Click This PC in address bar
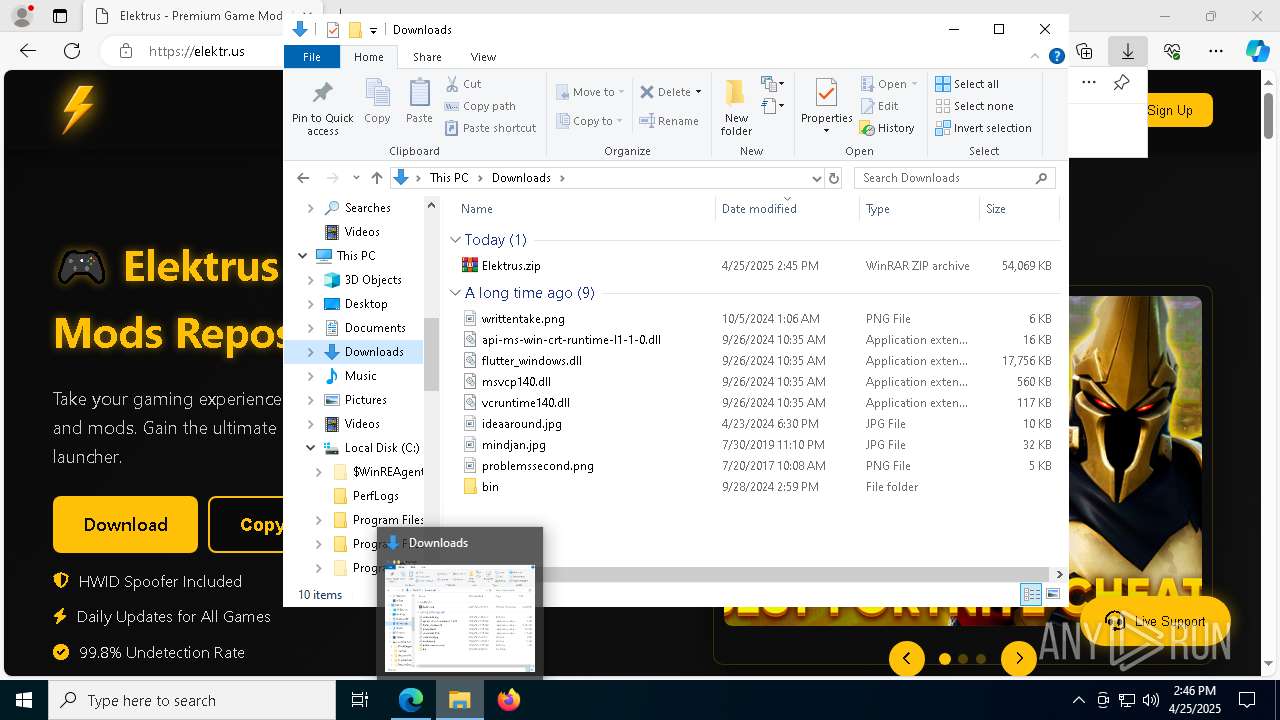1280x720 pixels. [448, 178]
